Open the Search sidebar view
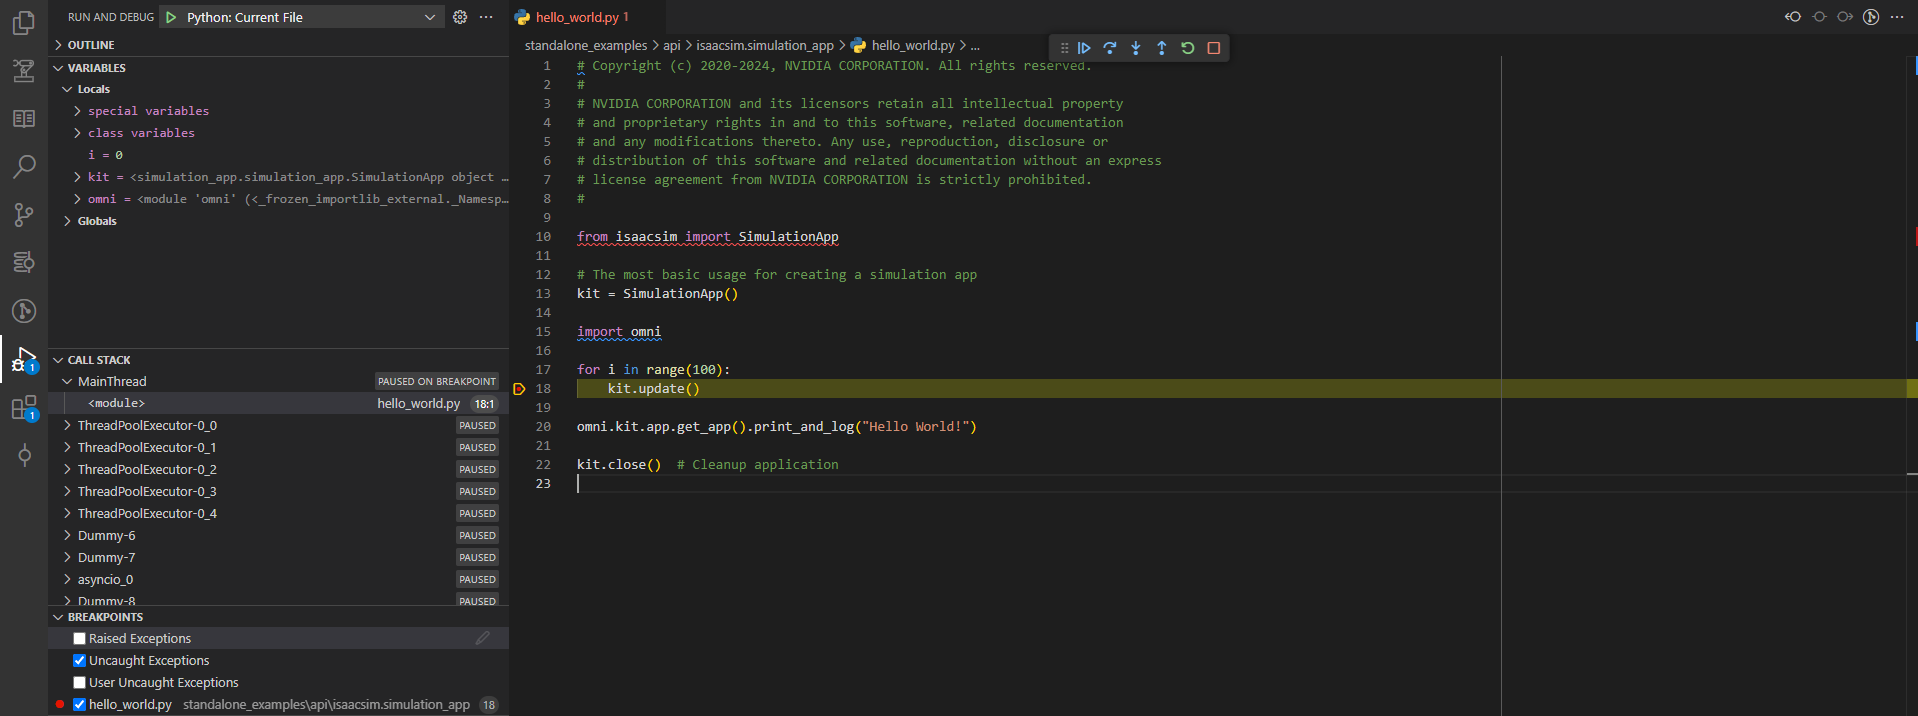 point(24,166)
